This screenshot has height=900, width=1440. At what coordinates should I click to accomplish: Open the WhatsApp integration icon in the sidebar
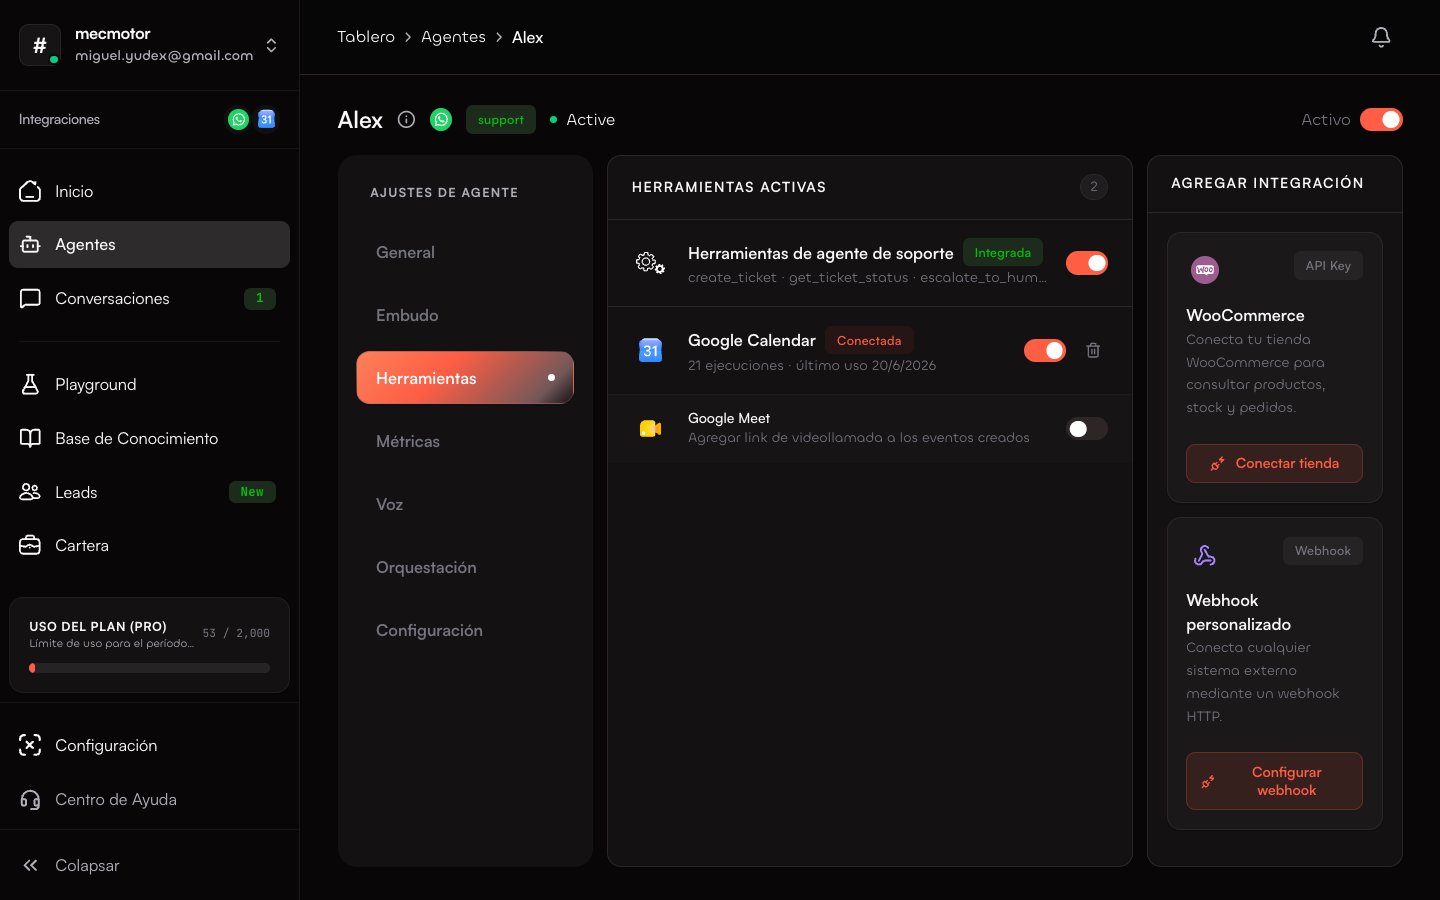(x=238, y=119)
